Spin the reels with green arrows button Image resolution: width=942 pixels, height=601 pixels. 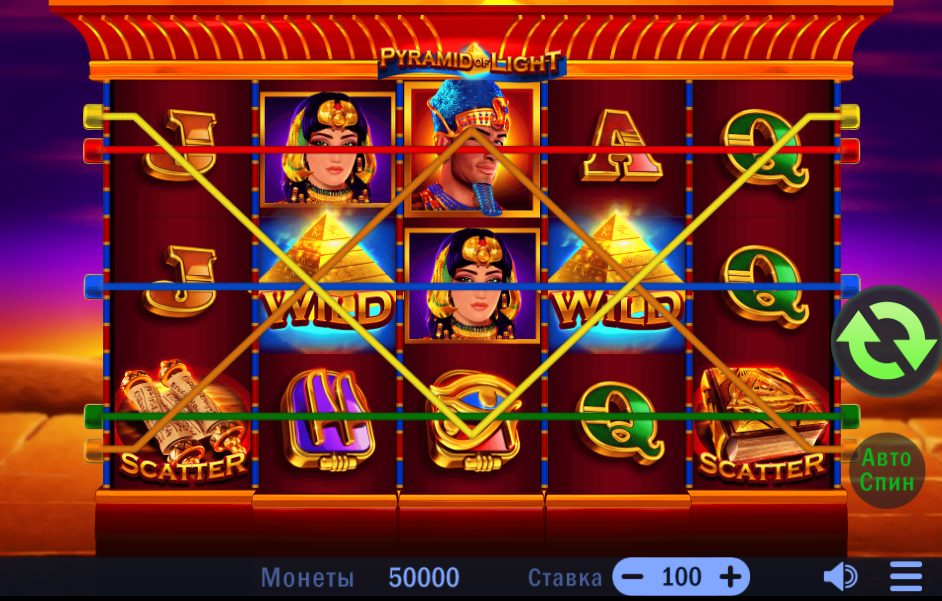click(886, 341)
